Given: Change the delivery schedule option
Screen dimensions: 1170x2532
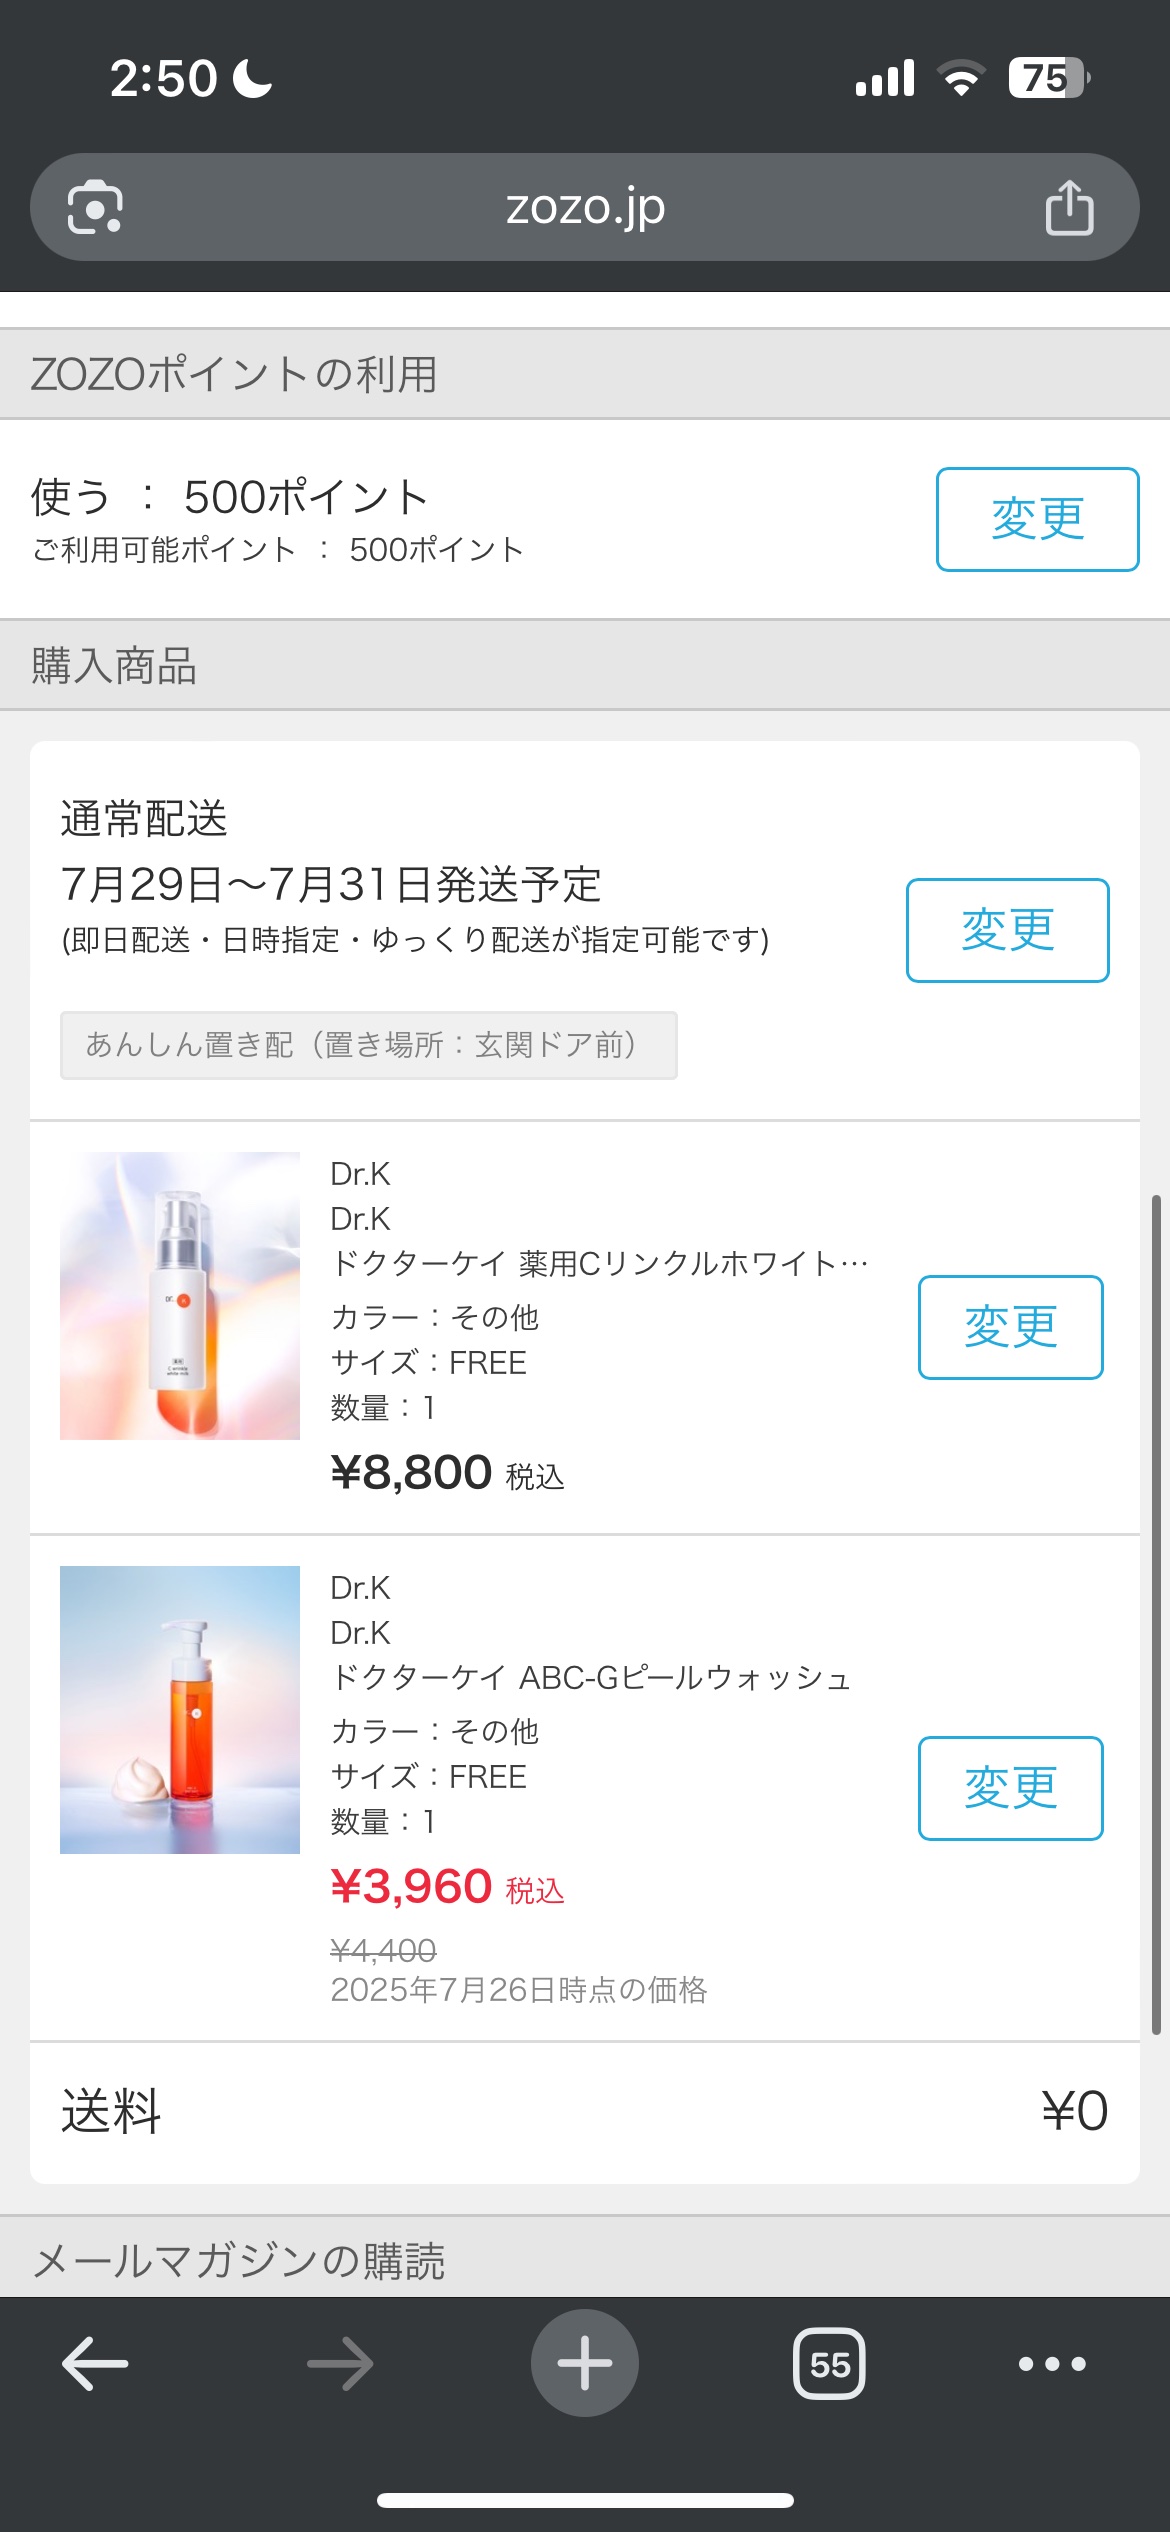Looking at the screenshot, I should tap(1007, 930).
